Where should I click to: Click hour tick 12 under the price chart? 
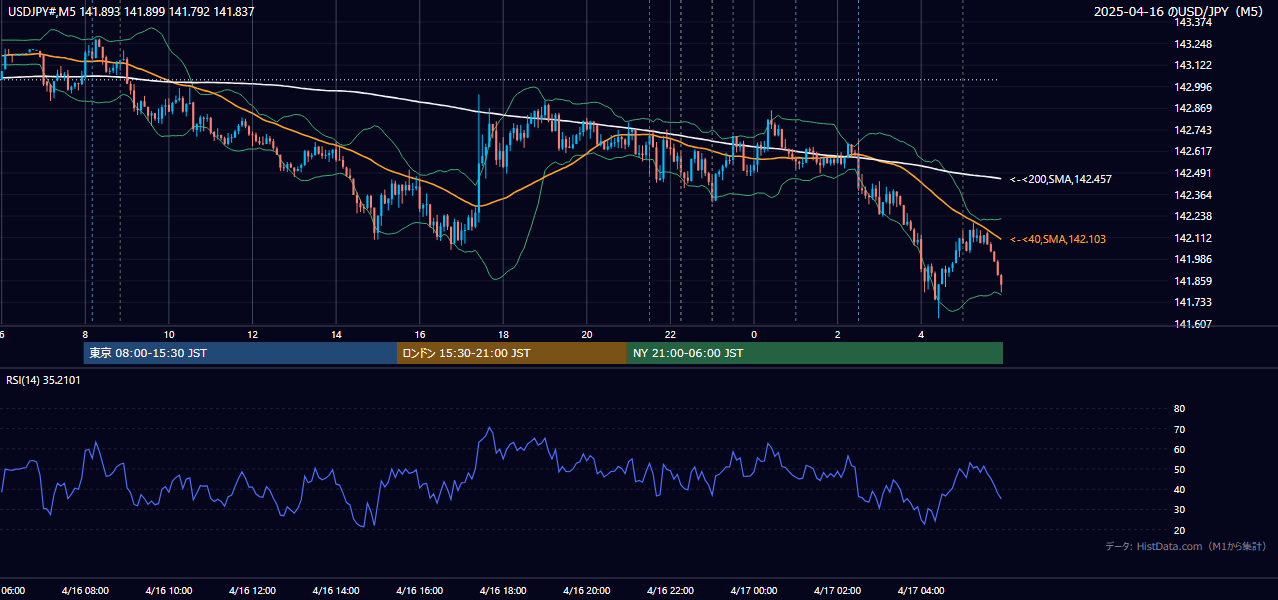click(x=253, y=334)
